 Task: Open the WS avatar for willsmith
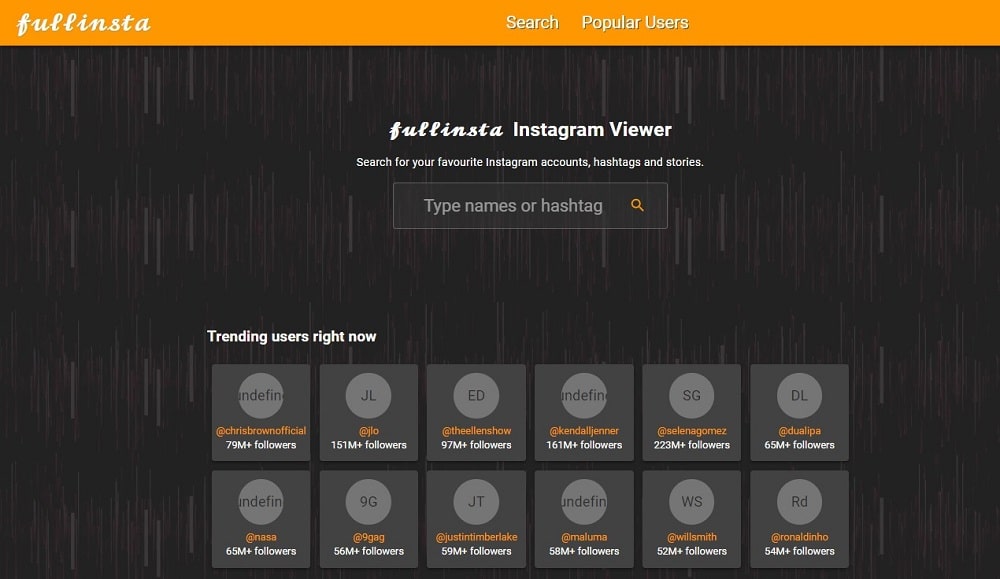pos(691,502)
